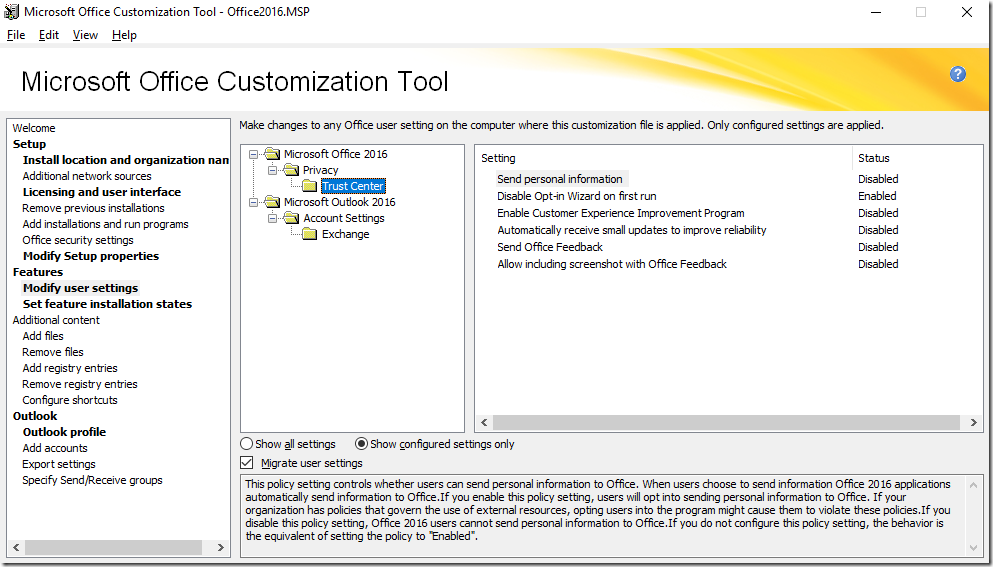Open the Edit menu

(49, 35)
